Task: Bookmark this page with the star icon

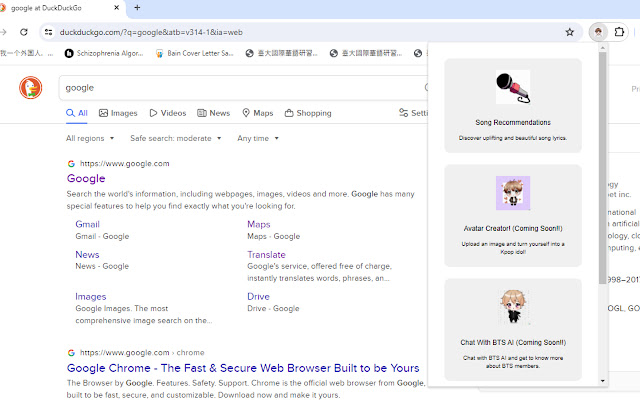Action: pyautogui.click(x=569, y=32)
